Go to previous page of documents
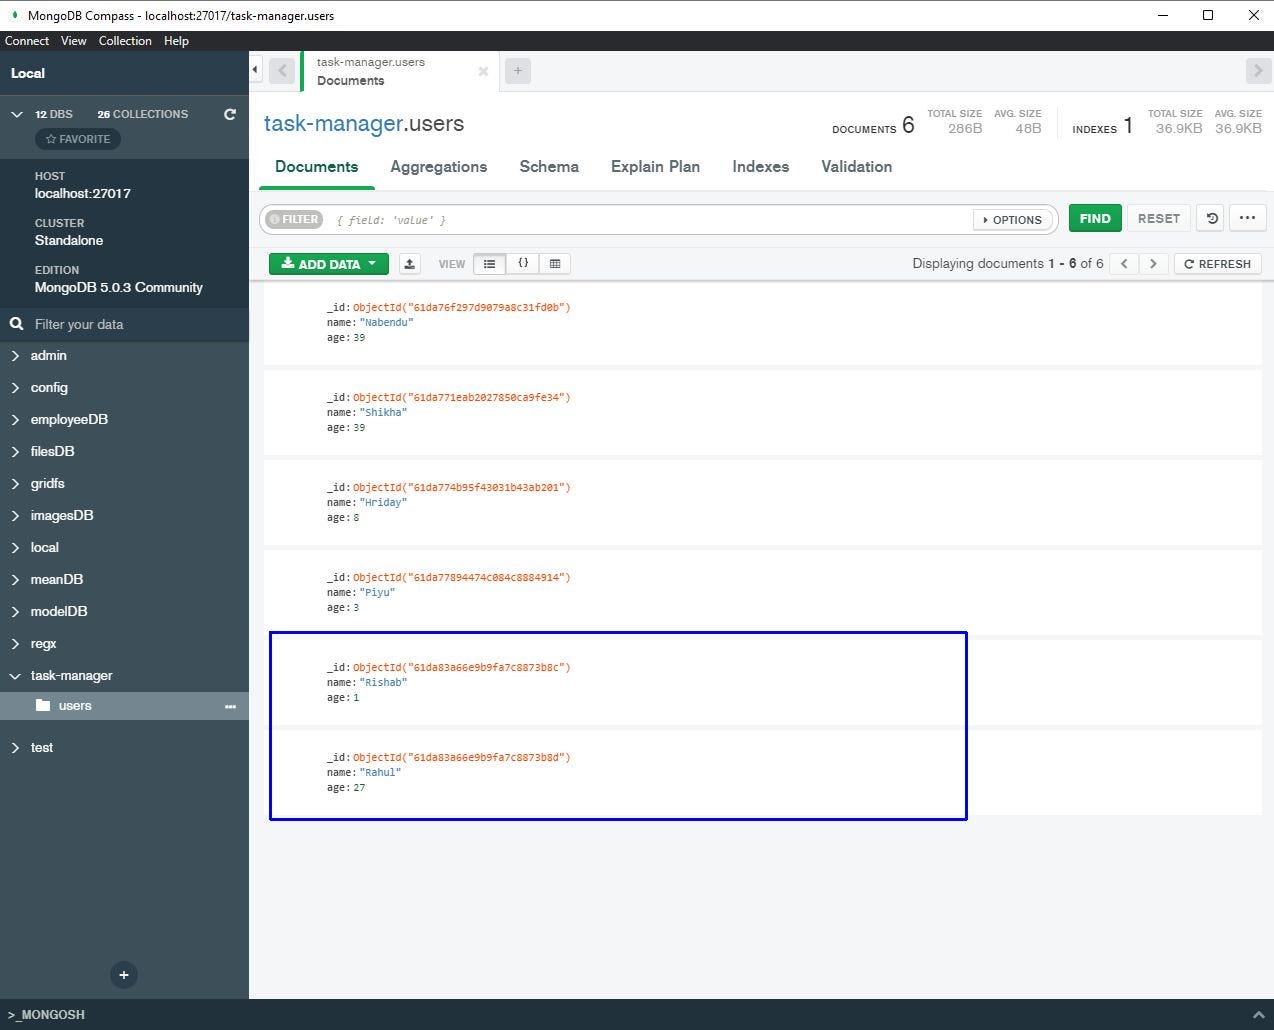1274x1030 pixels. 1124,264
